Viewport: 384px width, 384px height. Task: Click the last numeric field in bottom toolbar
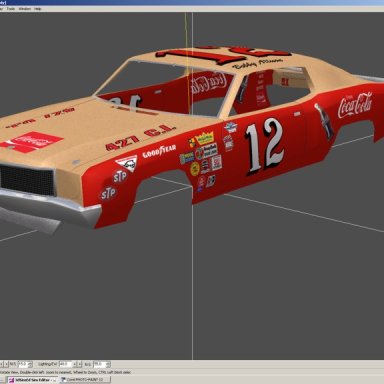click(100, 364)
